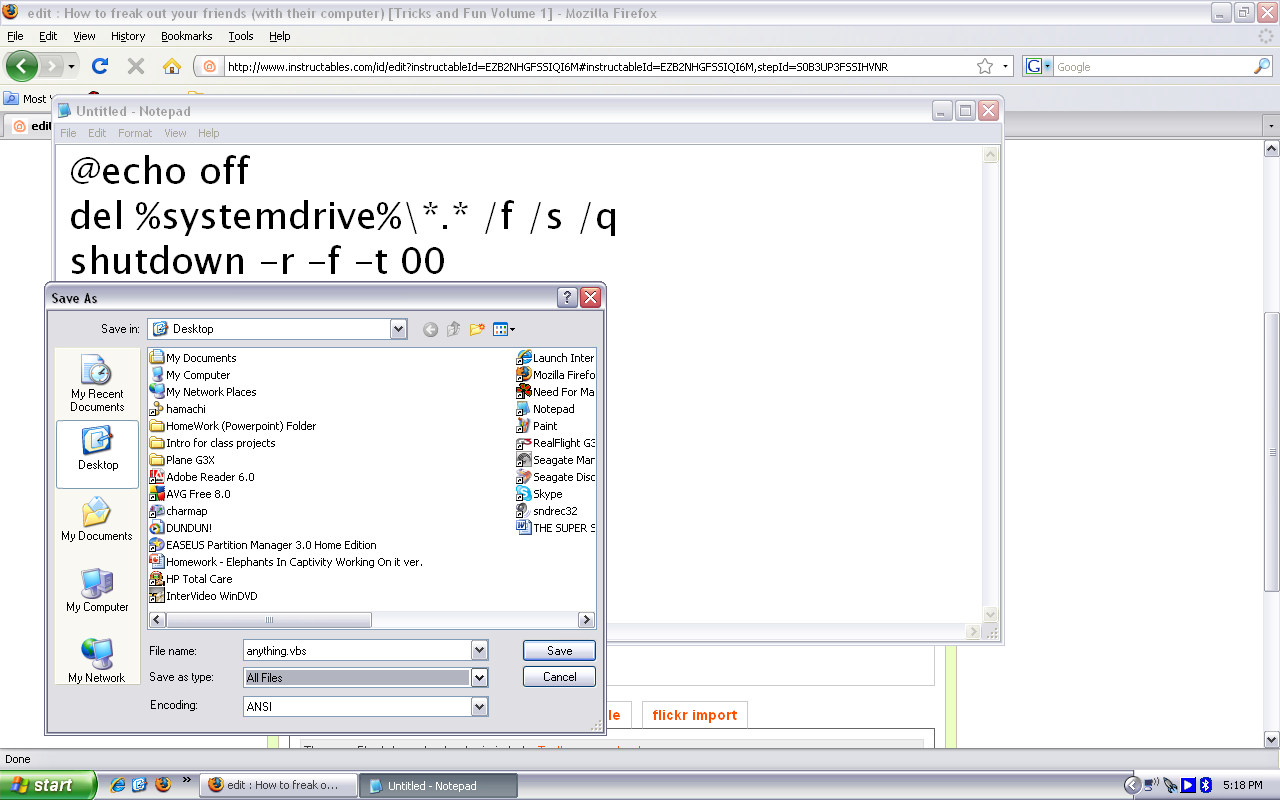Open the Firefox History menu
The width and height of the screenshot is (1280, 800).
click(128, 36)
